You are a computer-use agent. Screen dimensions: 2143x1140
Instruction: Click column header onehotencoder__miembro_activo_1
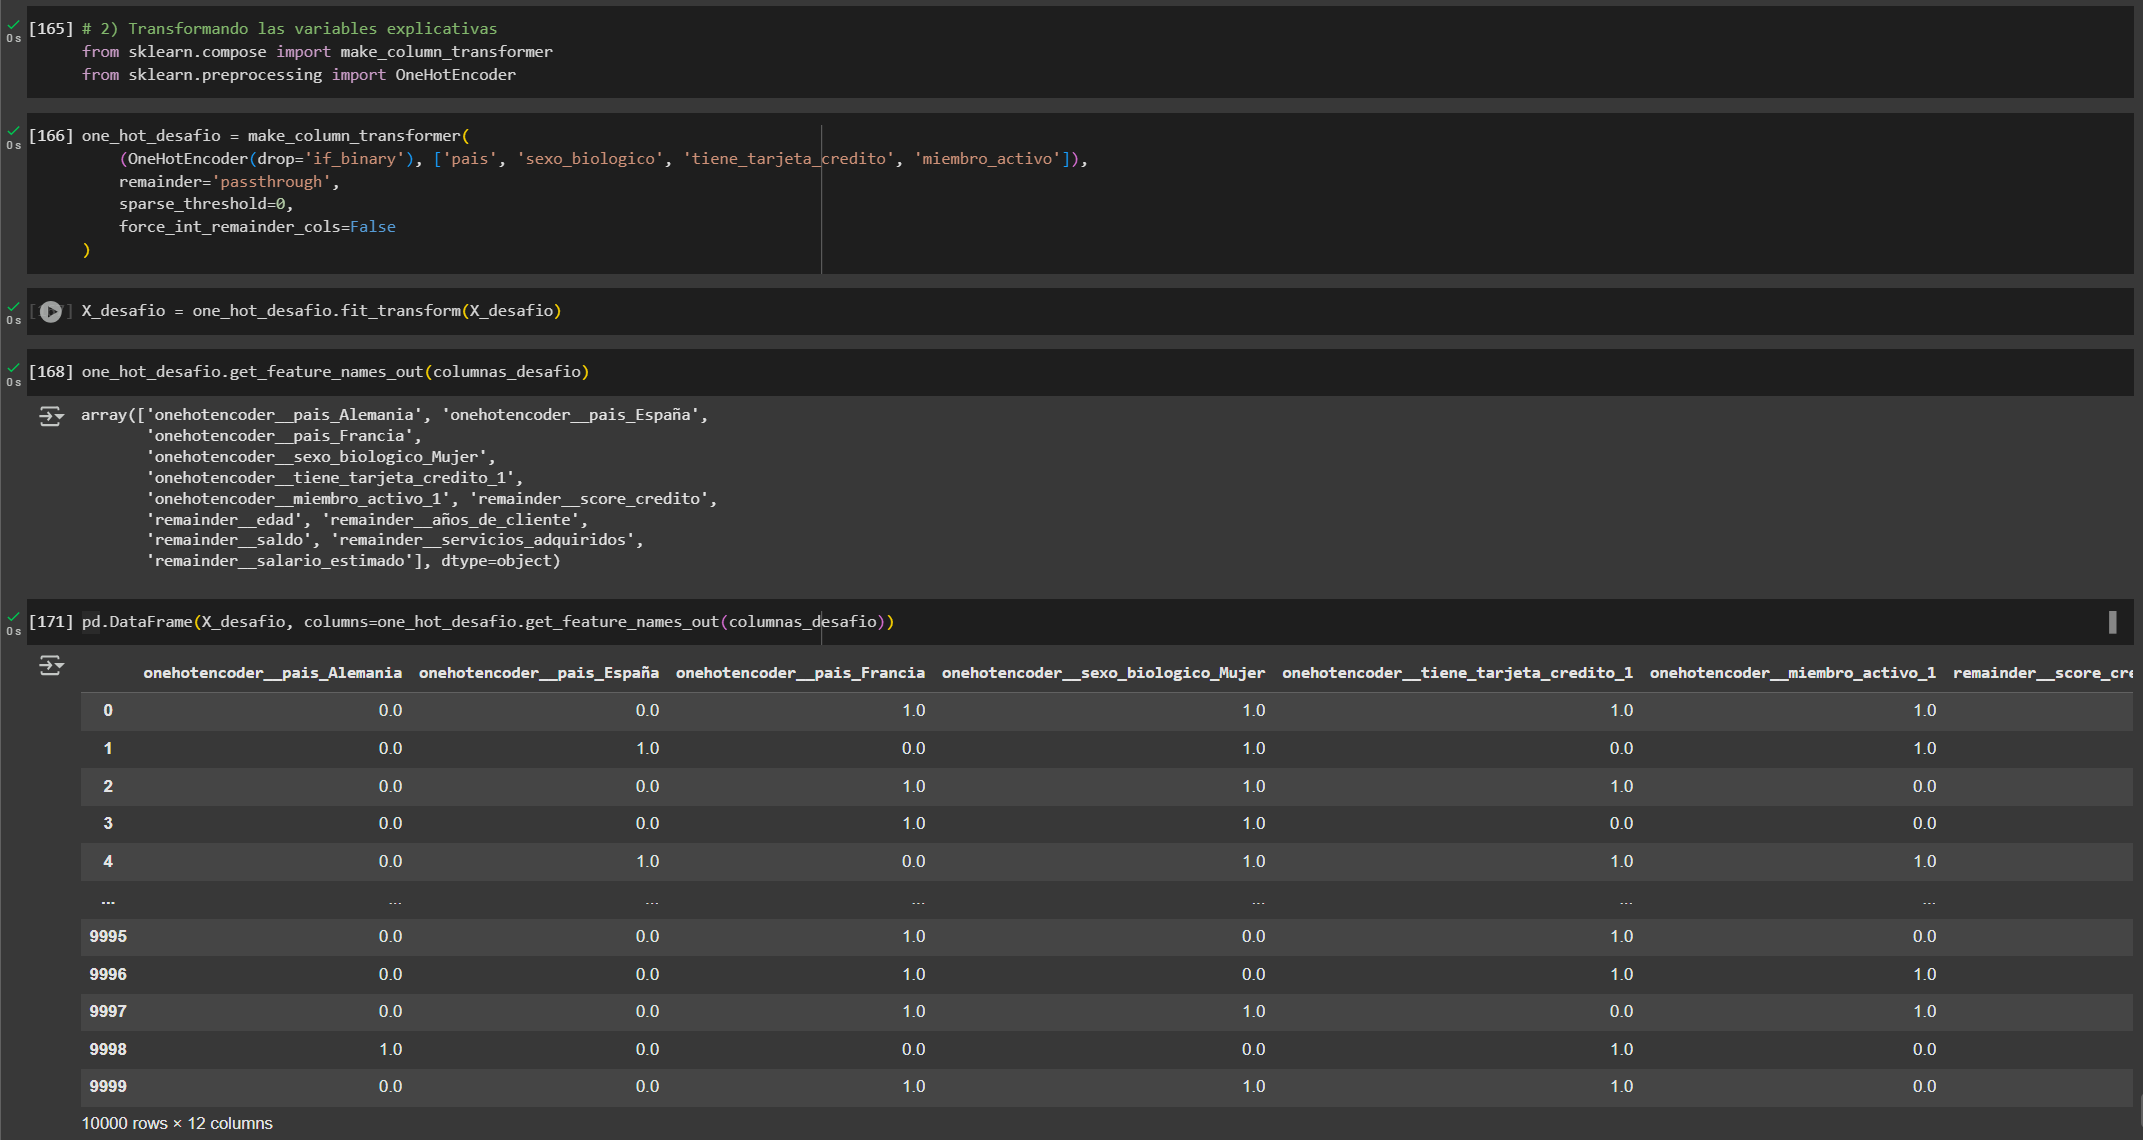1792,673
